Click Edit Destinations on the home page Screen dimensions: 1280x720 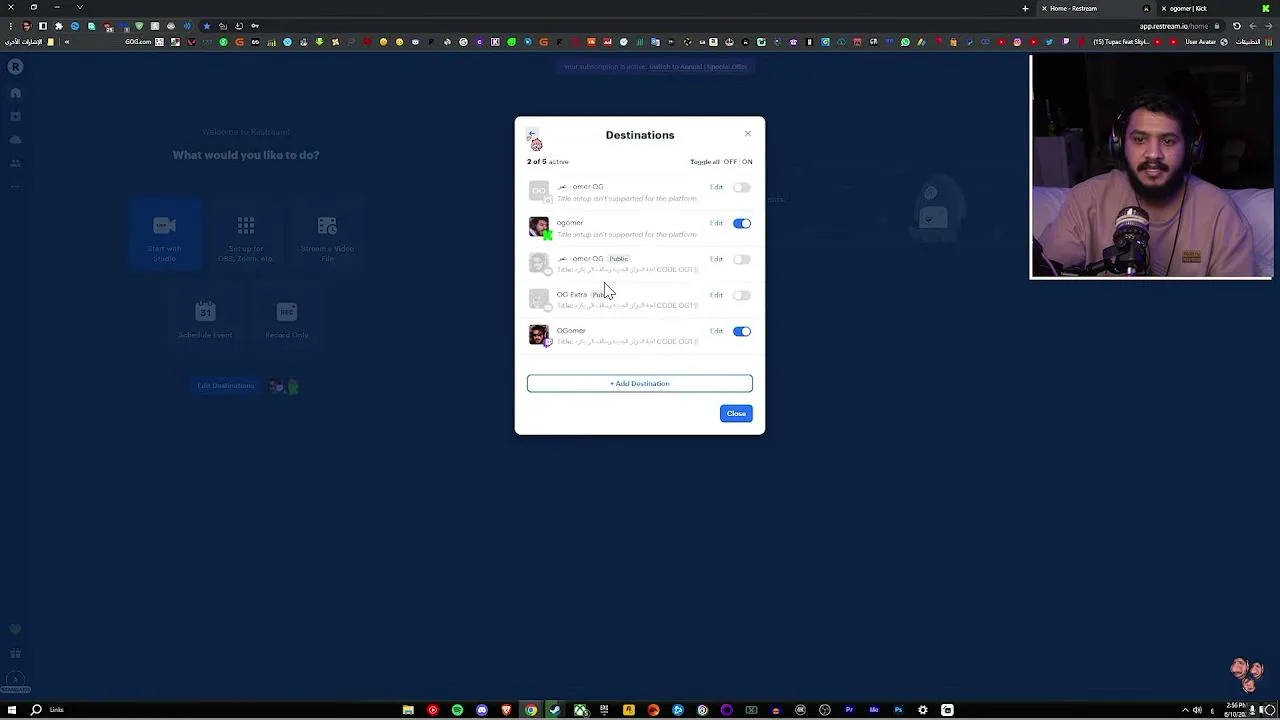click(226, 386)
